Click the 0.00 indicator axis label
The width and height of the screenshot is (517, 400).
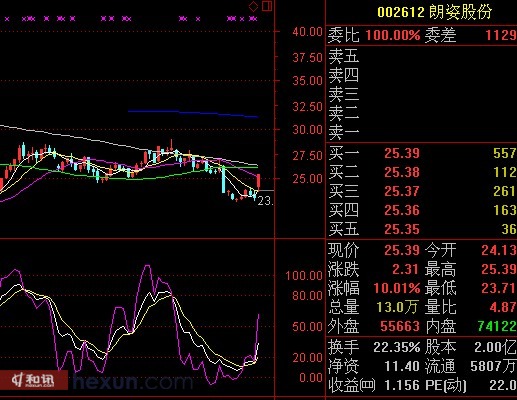(x=311, y=377)
